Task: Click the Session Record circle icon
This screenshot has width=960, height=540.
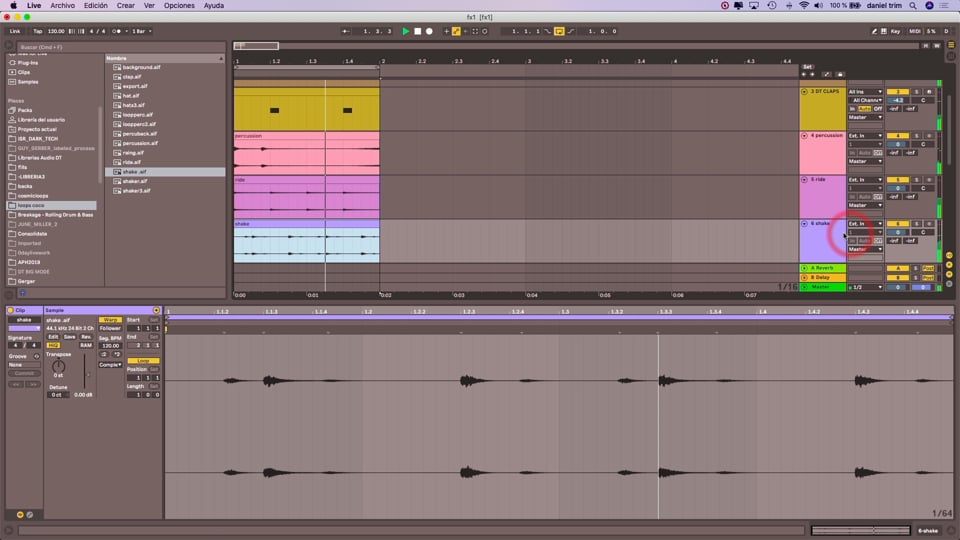Action: [x=485, y=31]
